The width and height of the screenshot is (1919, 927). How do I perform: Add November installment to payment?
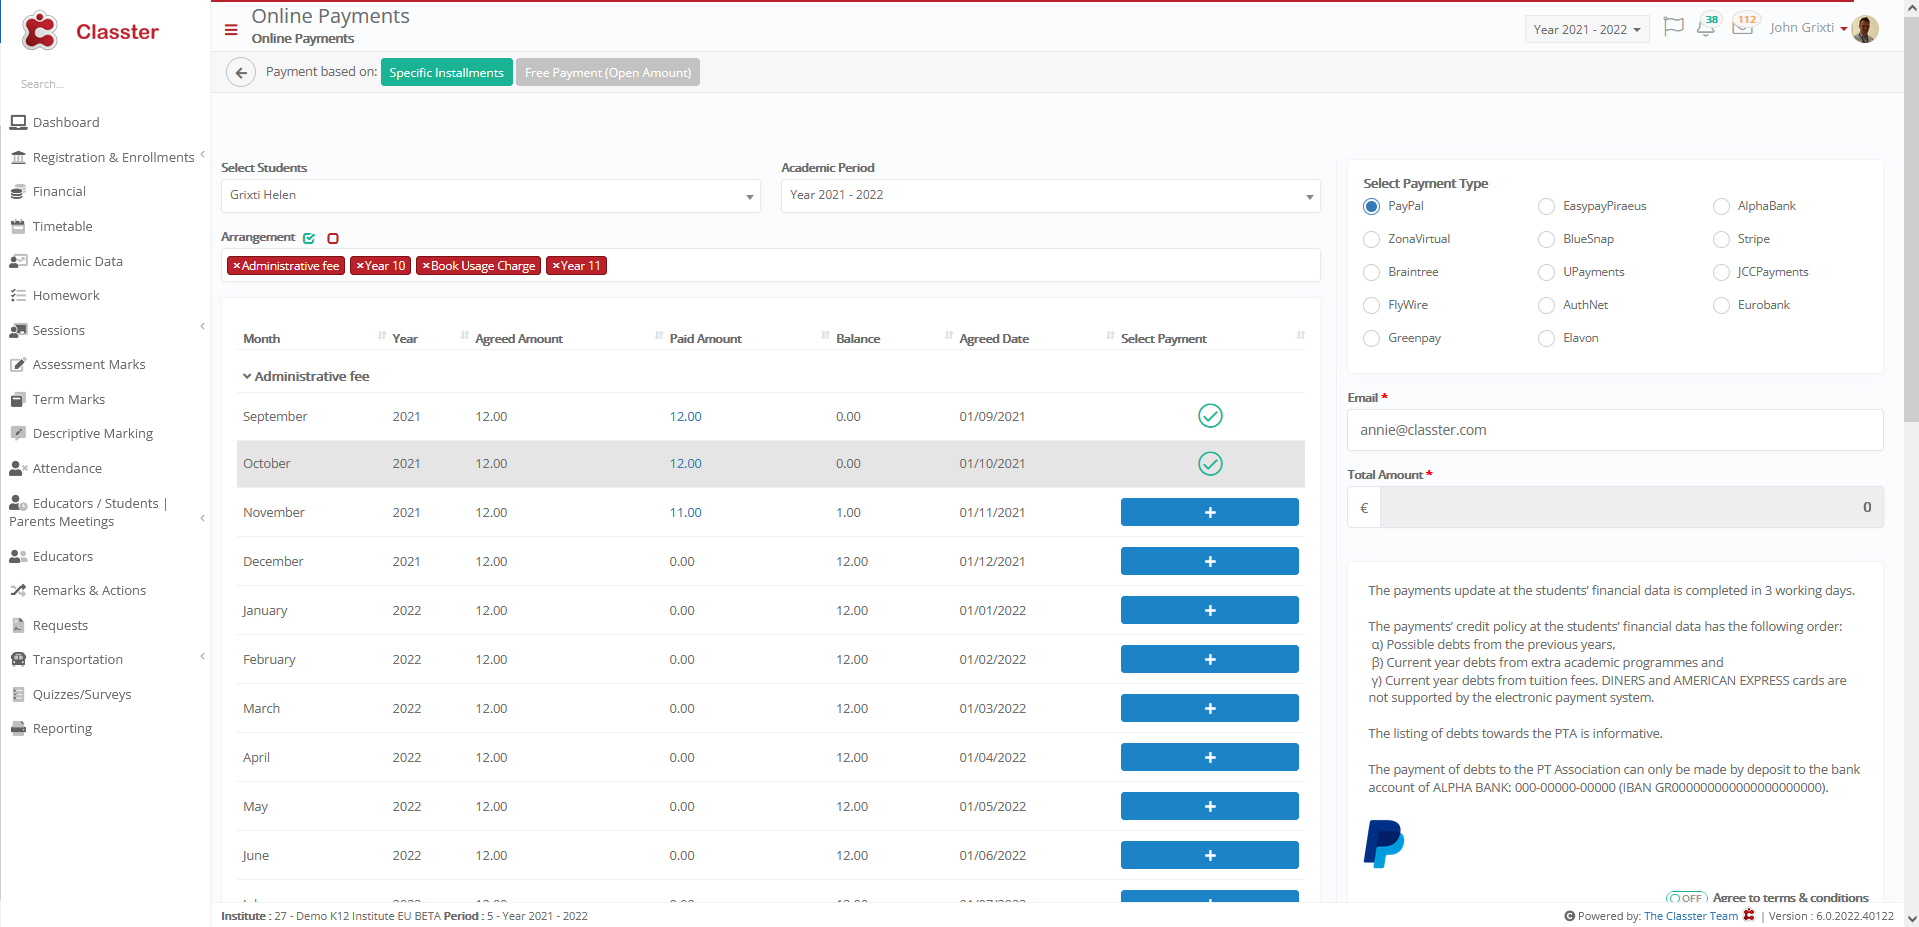click(x=1210, y=513)
